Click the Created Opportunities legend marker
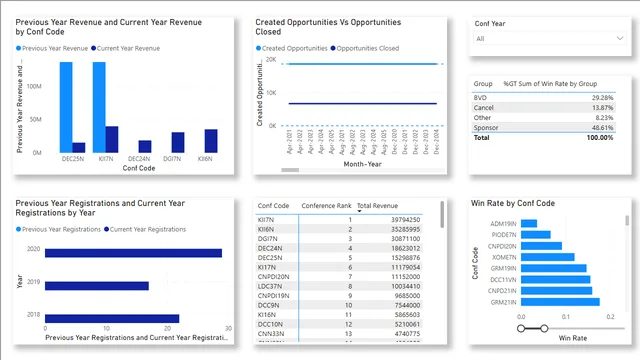This screenshot has width=640, height=360. point(258,48)
